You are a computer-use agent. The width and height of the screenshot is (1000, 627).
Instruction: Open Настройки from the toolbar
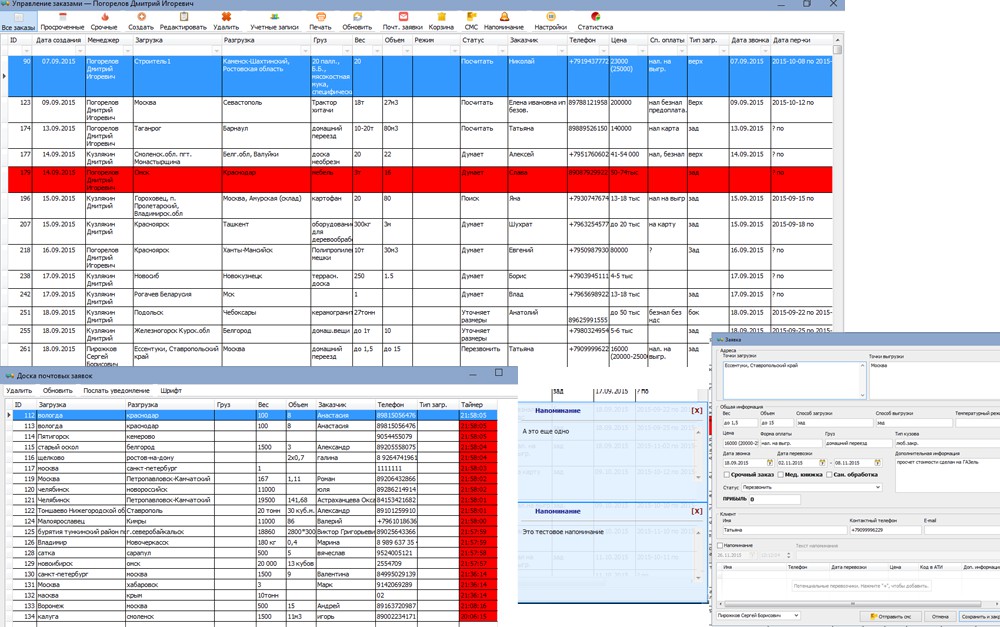click(550, 21)
